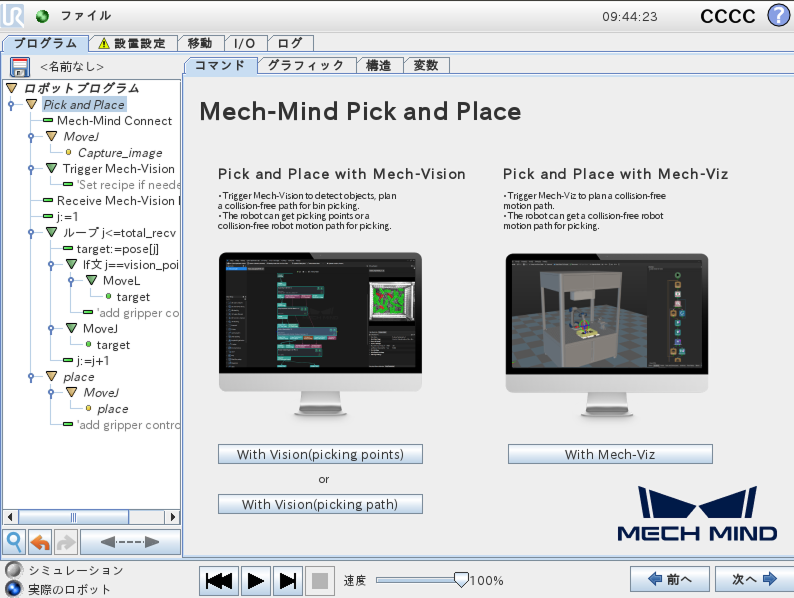794x598 pixels.
Task: Click the grey redo arrow
Action: (x=66, y=542)
